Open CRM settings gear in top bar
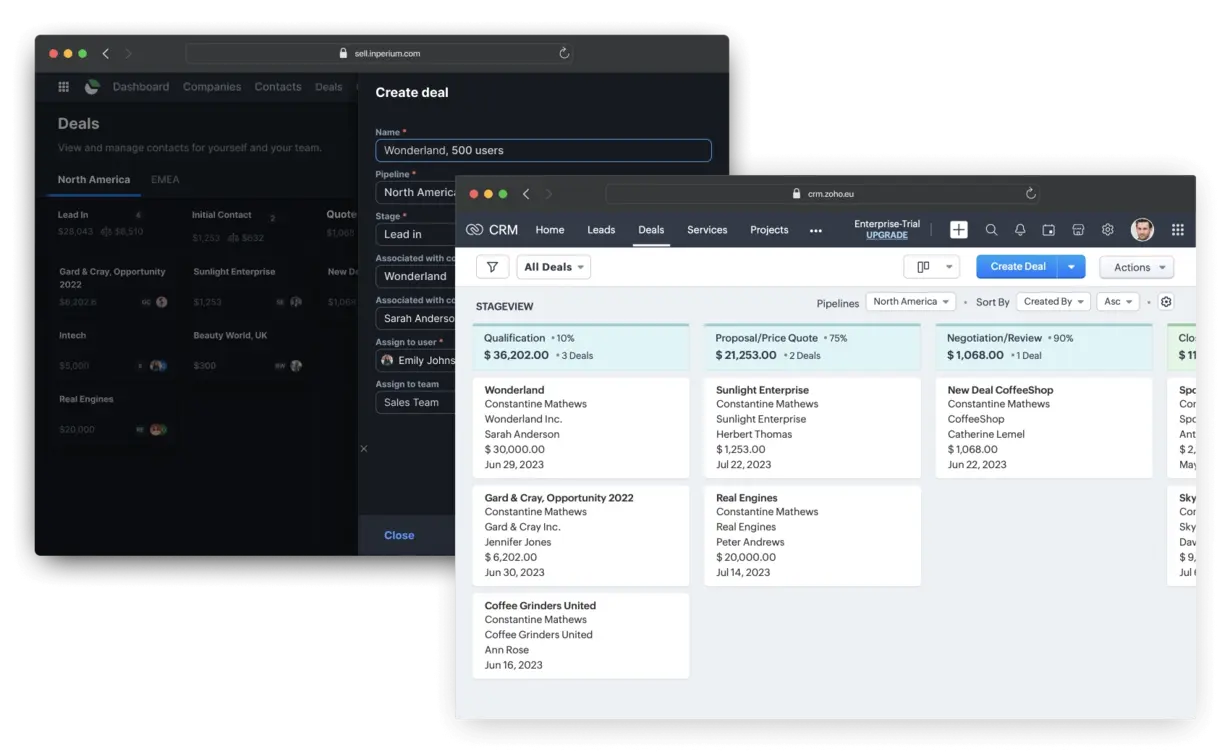Screen dimensions: 1230x754 [x=1107, y=230]
